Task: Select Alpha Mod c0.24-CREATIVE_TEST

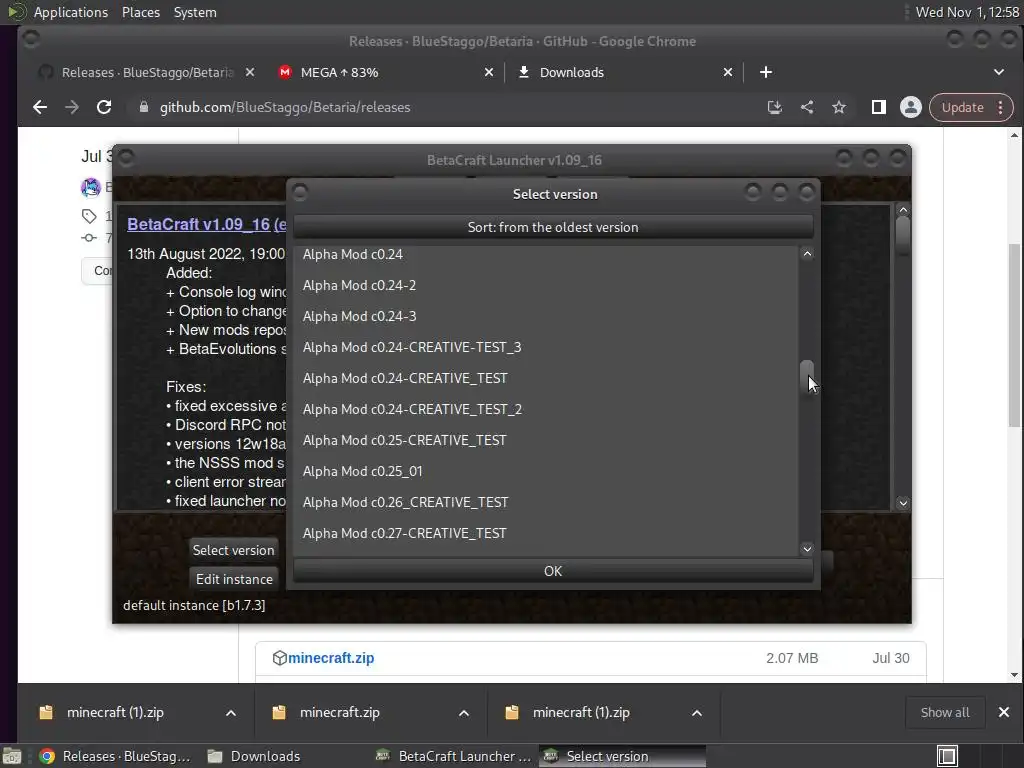Action: (x=545, y=378)
